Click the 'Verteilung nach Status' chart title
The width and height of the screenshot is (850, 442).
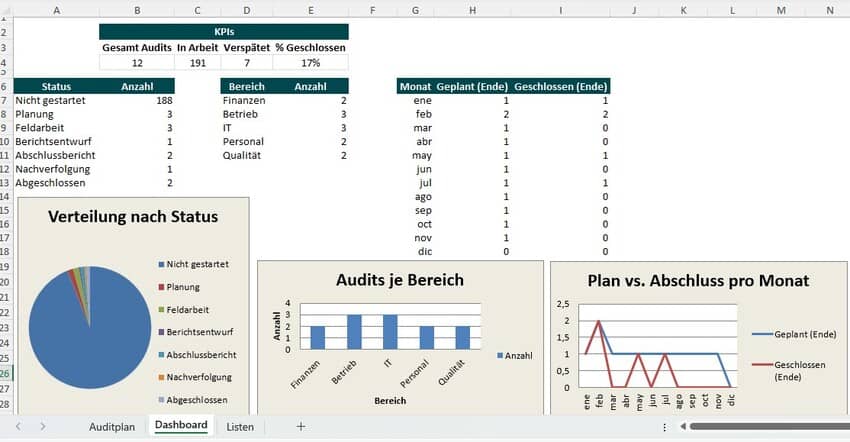133,216
